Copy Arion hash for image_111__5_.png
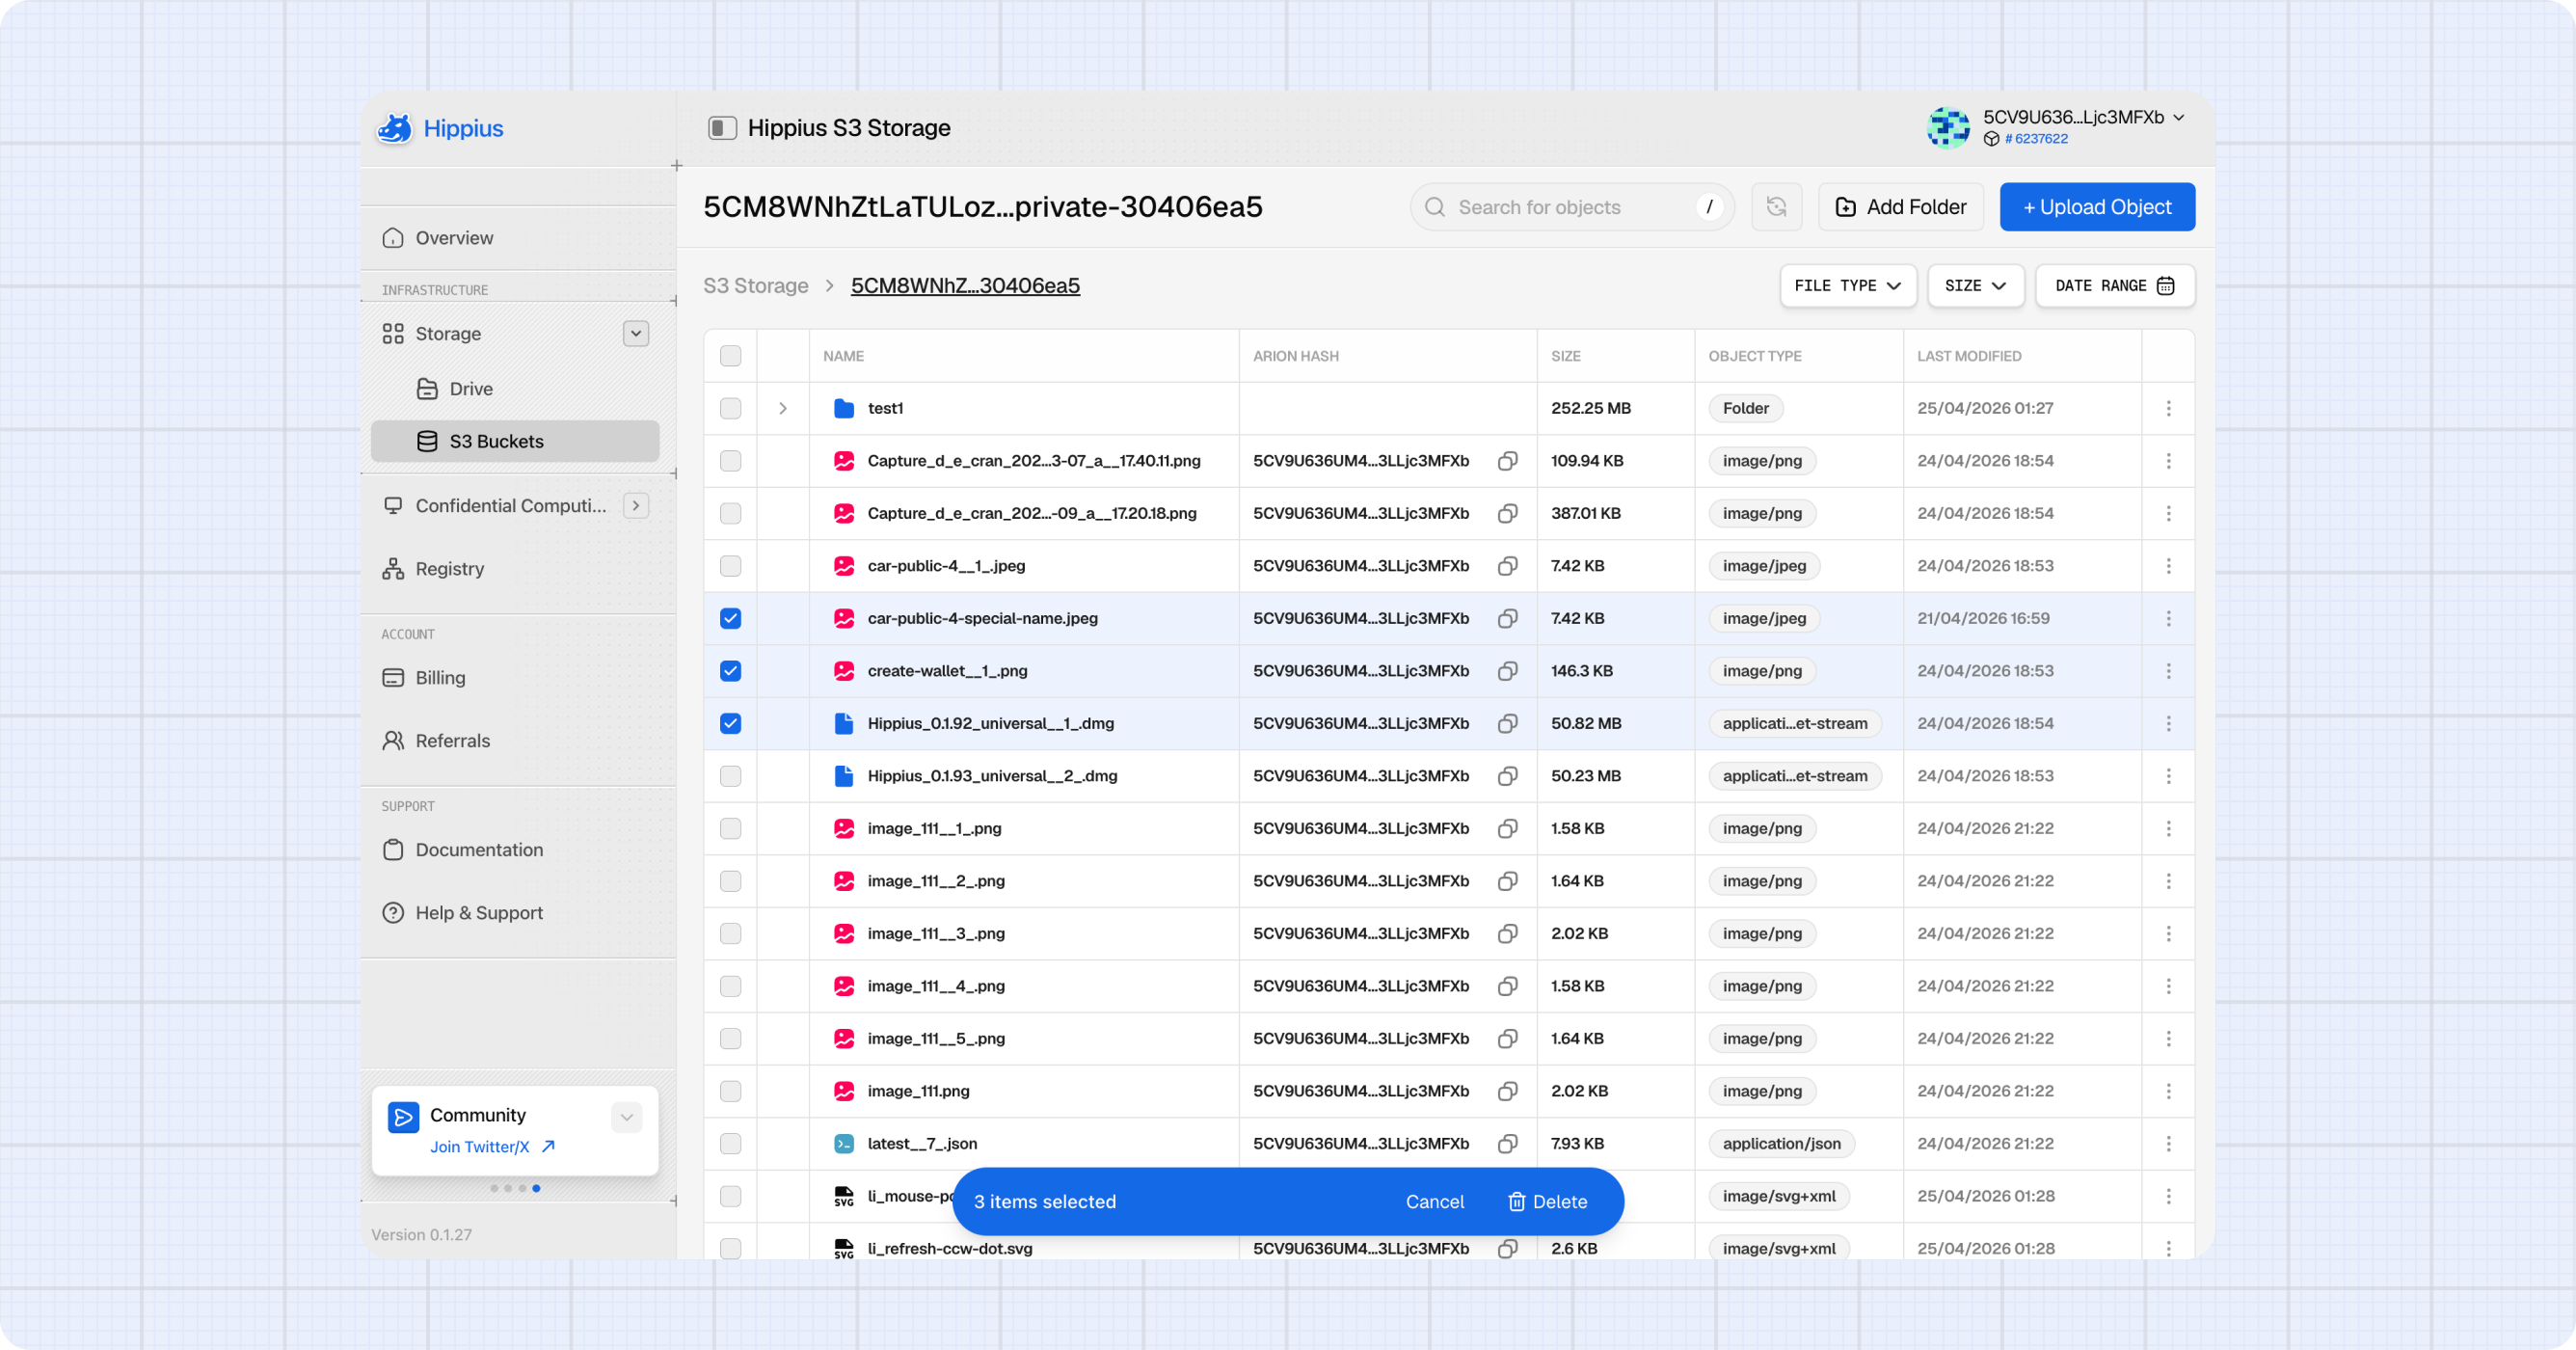Viewport: 2576px width, 1350px height. coord(1507,1038)
